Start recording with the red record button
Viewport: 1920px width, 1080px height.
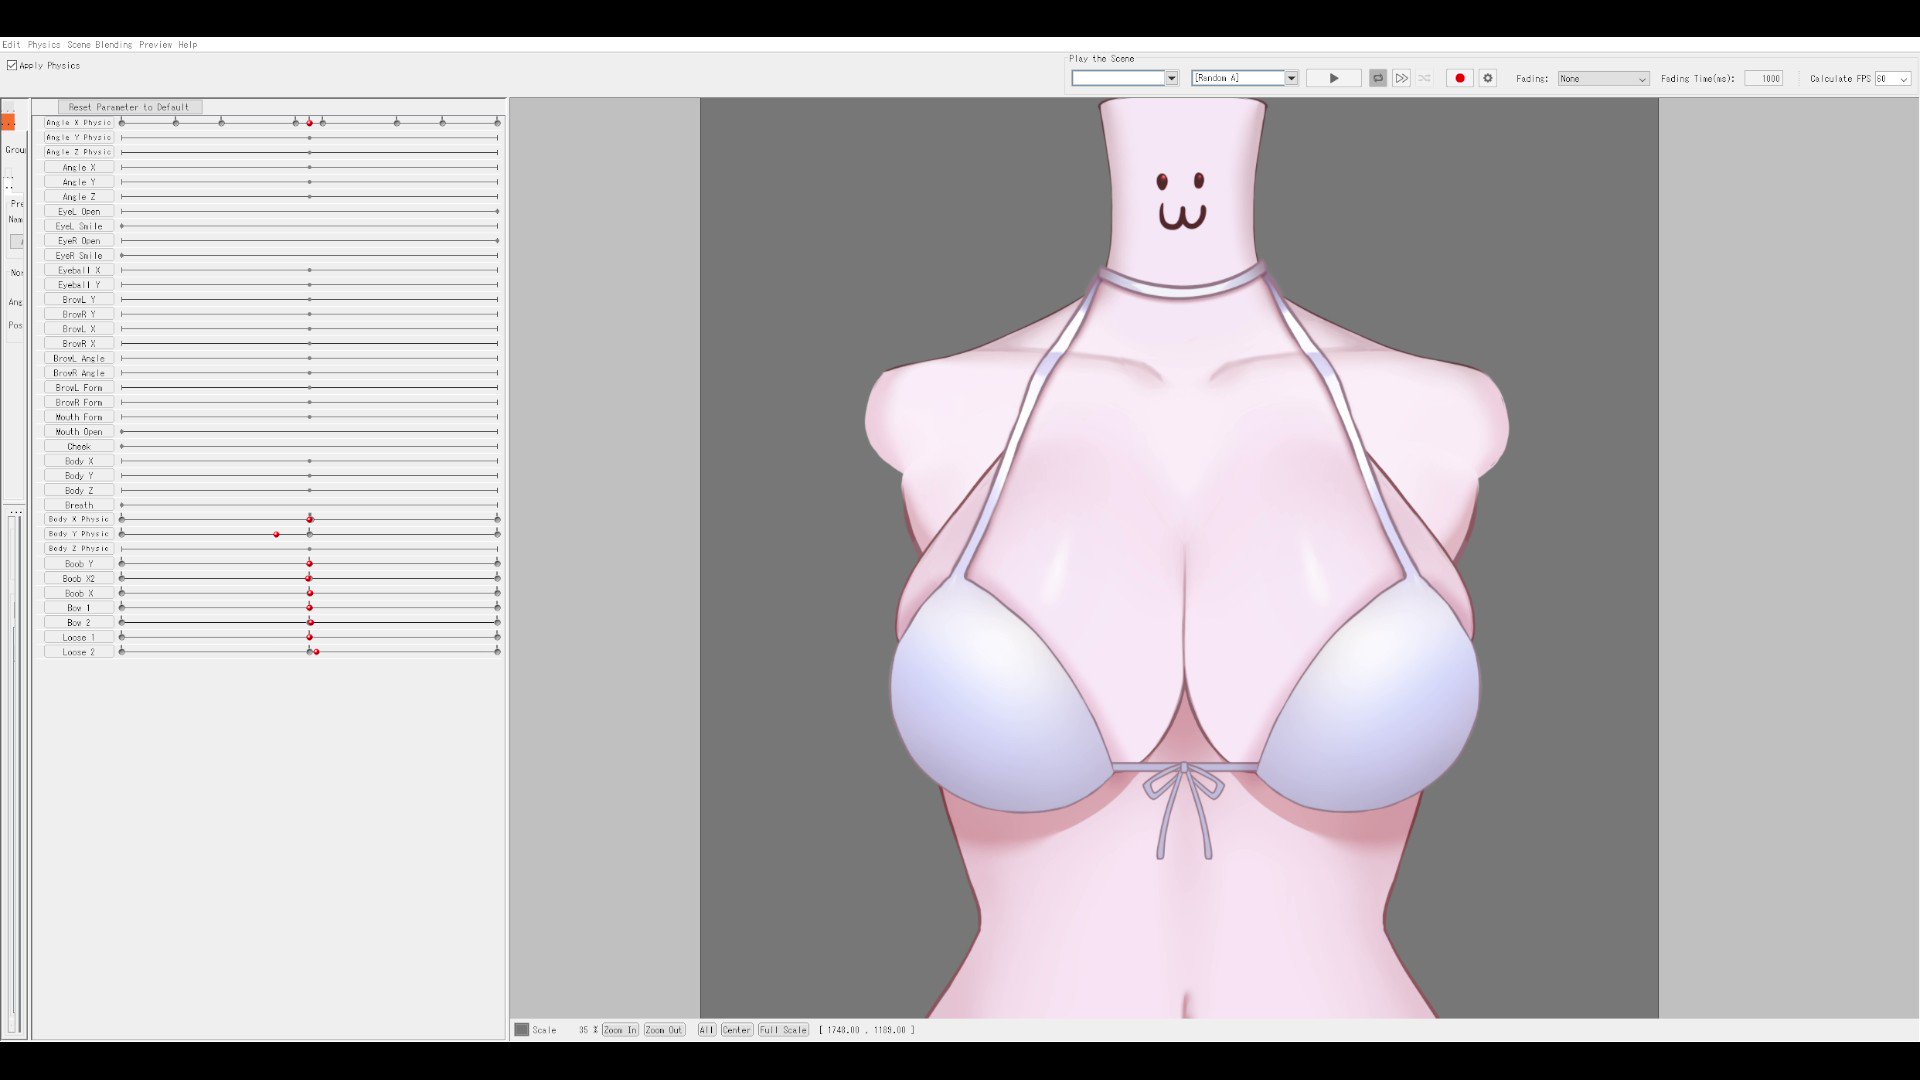click(x=1460, y=78)
